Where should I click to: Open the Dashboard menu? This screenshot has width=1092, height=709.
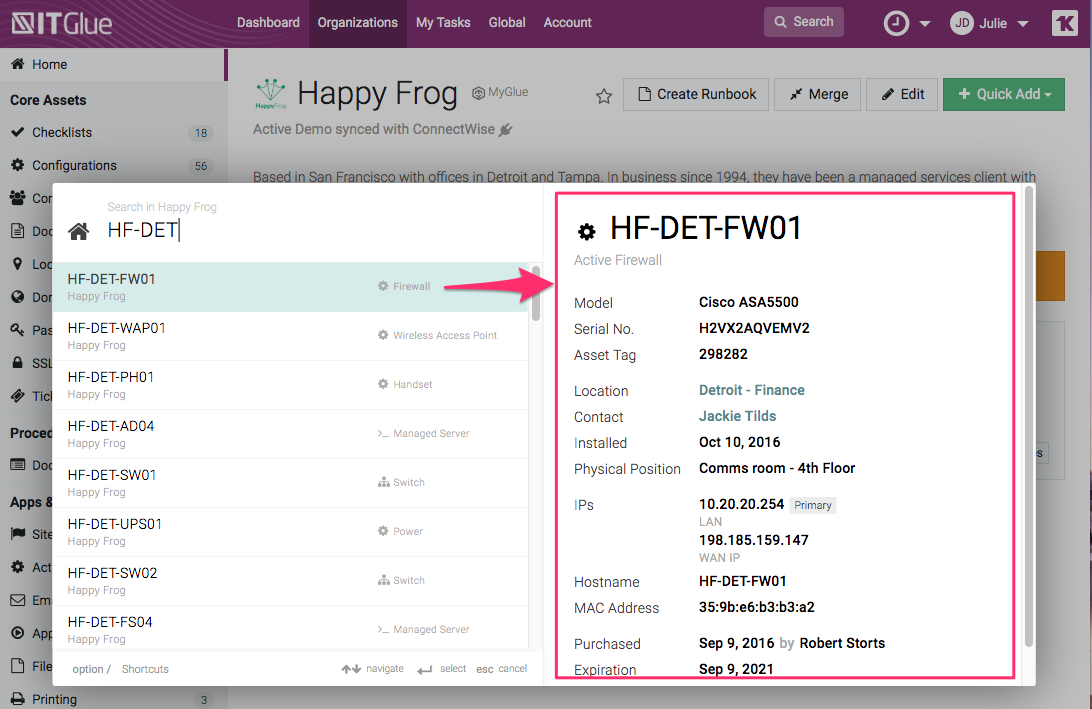pos(268,22)
